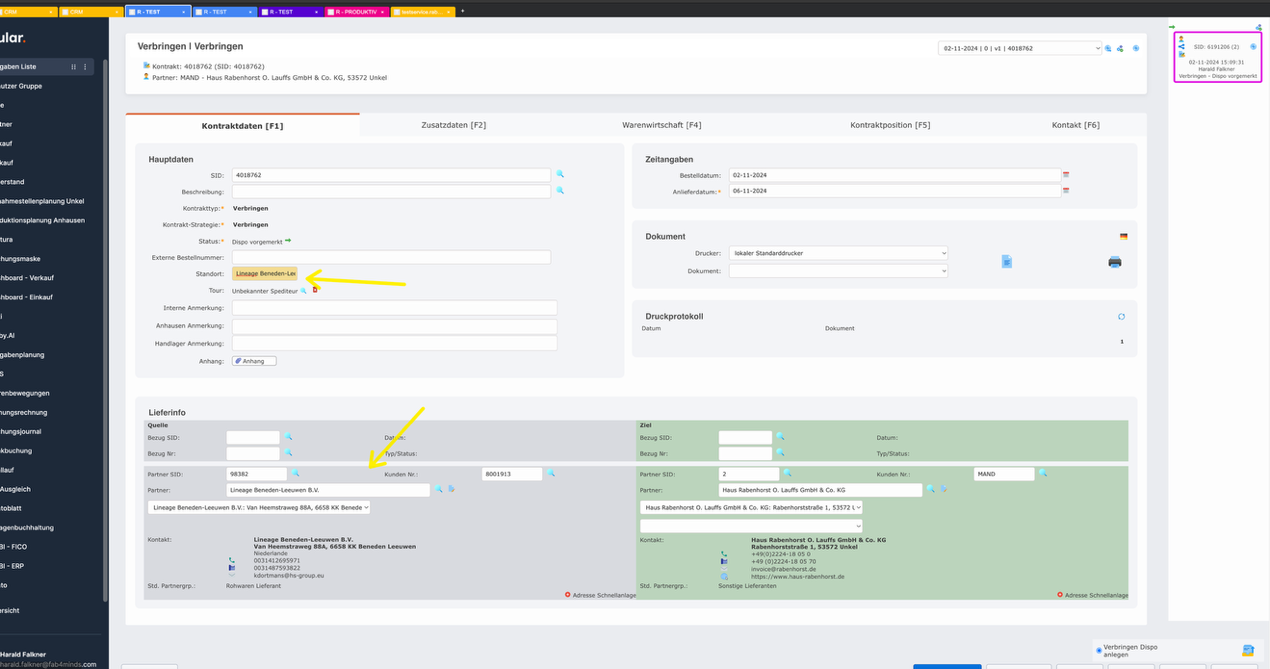Click the search icon next to Tour
Screen dimensions: 1270x669
click(304, 291)
